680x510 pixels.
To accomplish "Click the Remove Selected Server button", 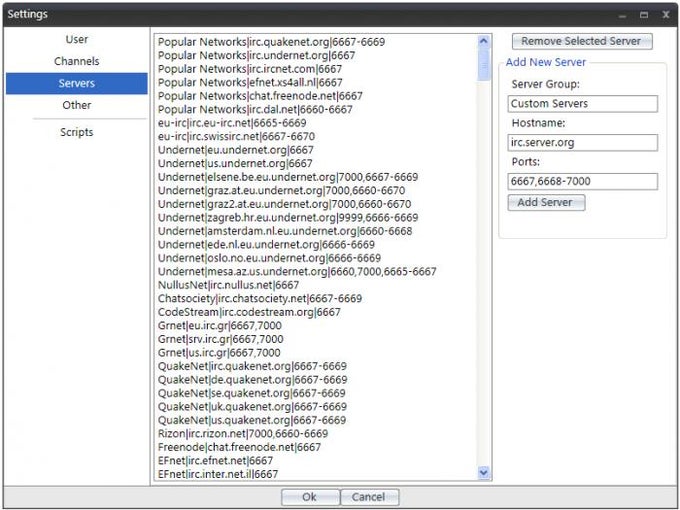I will [x=582, y=41].
